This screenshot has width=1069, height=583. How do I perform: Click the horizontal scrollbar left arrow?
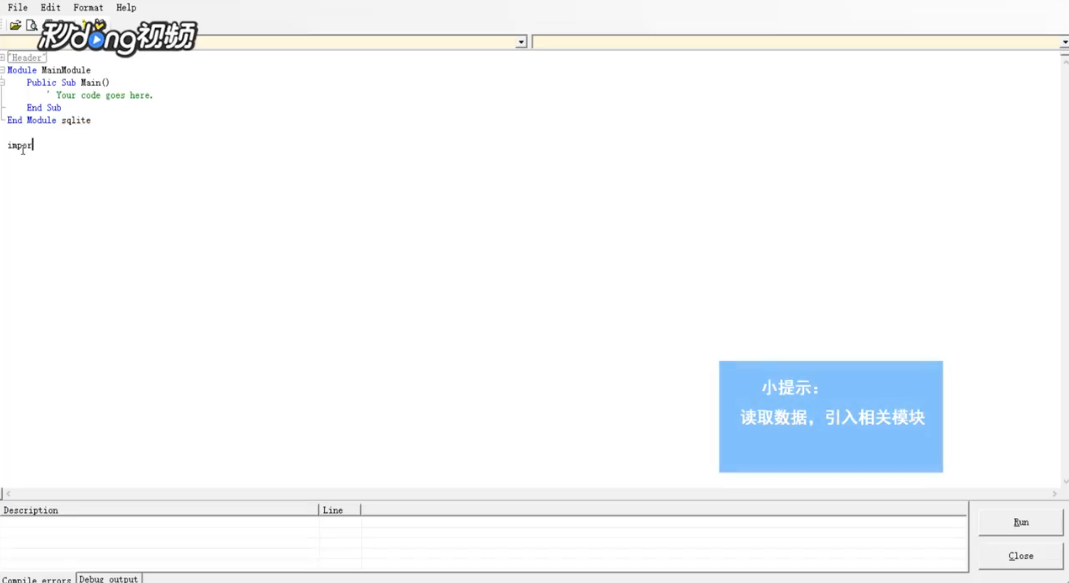(x=8, y=494)
